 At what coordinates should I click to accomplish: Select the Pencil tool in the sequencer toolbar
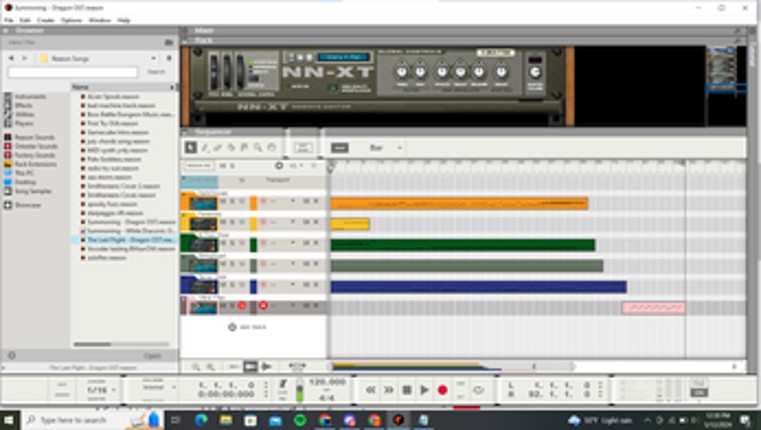204,148
